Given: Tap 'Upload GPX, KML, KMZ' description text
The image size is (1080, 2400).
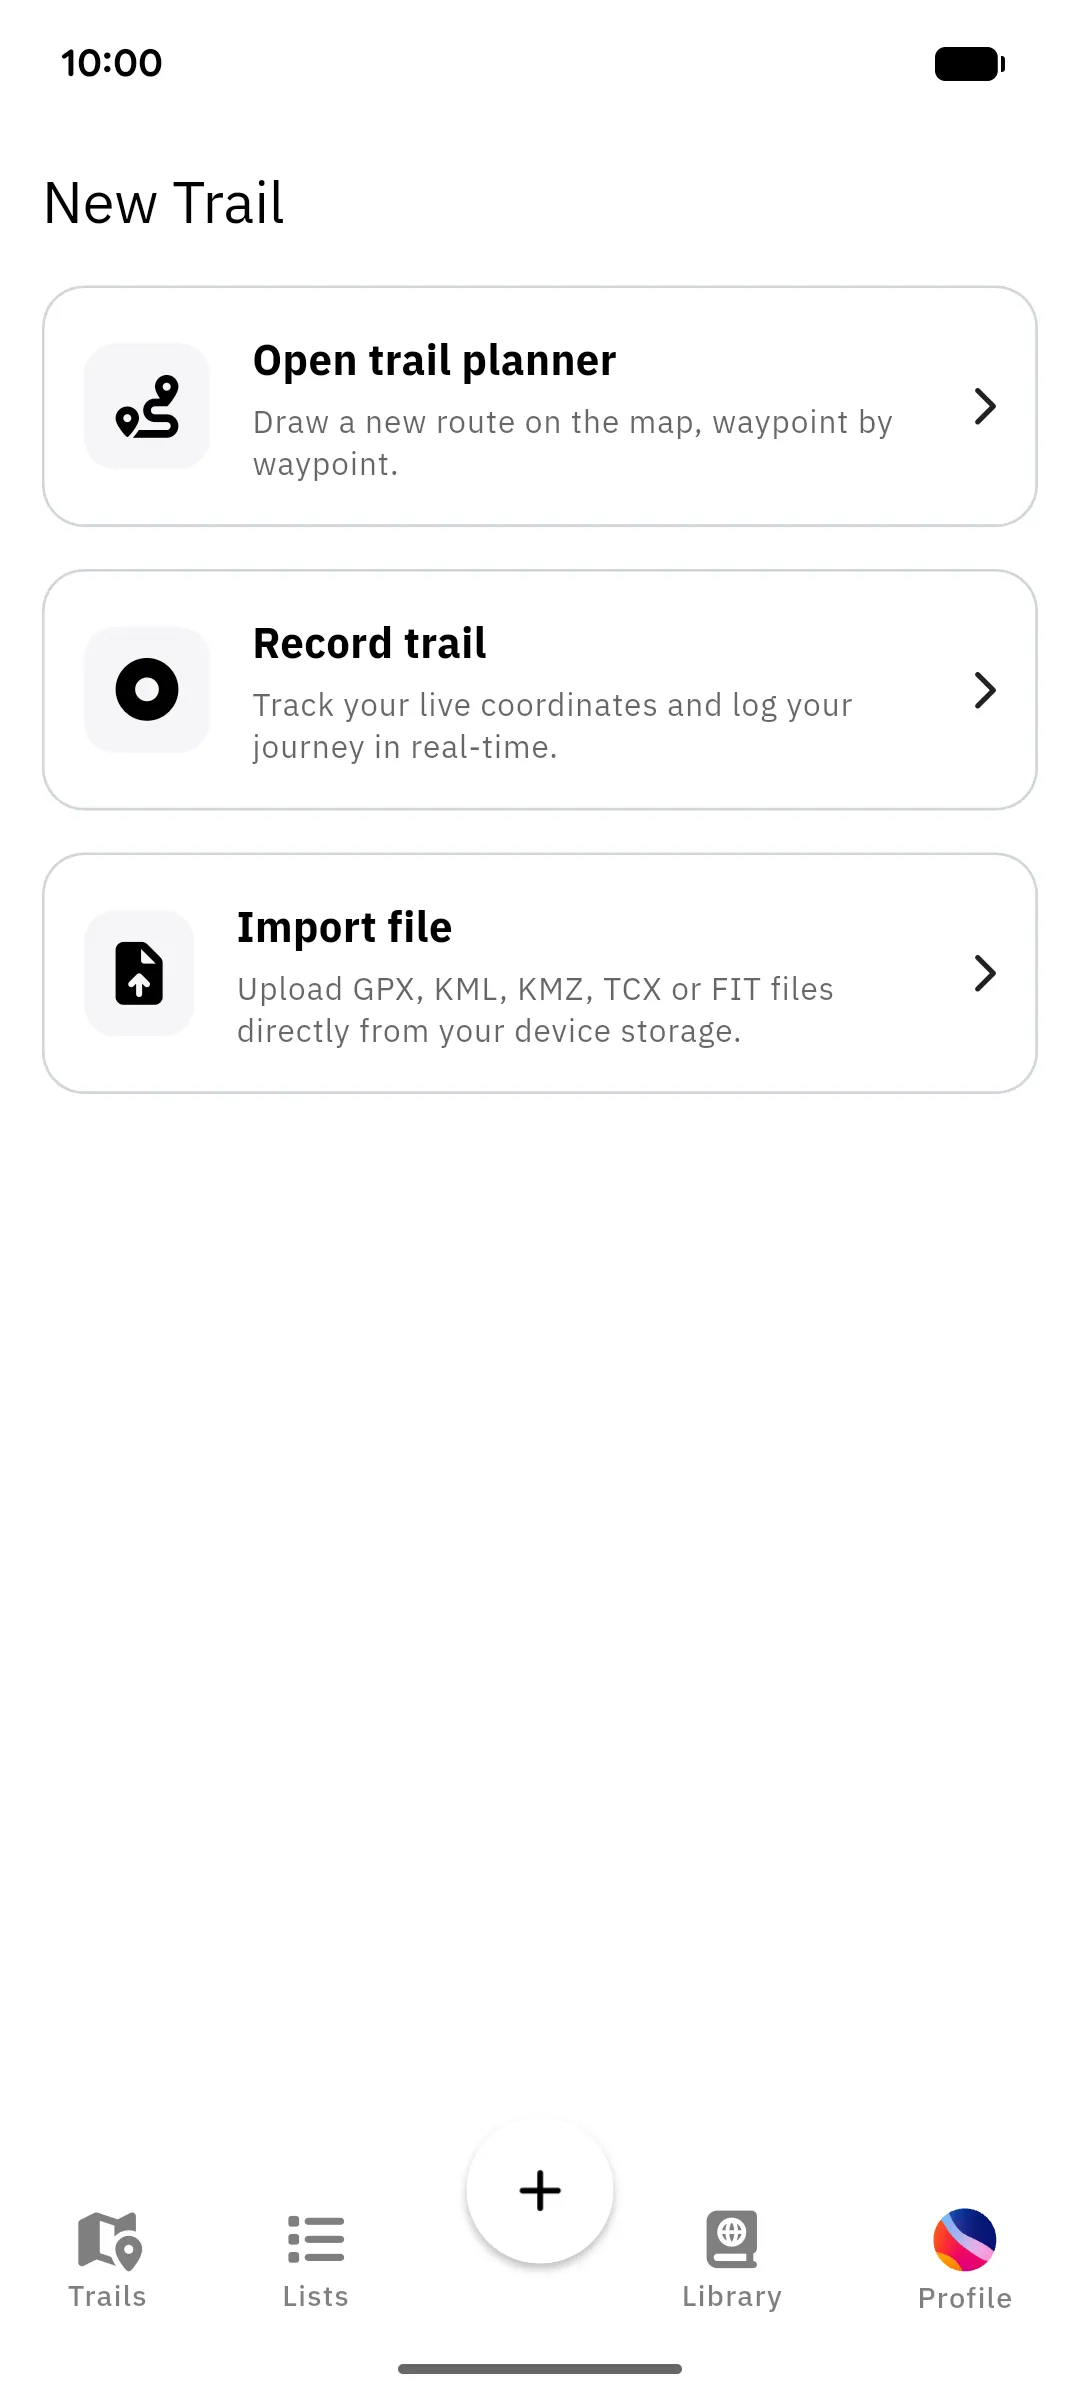Looking at the screenshot, I should tap(535, 1010).
